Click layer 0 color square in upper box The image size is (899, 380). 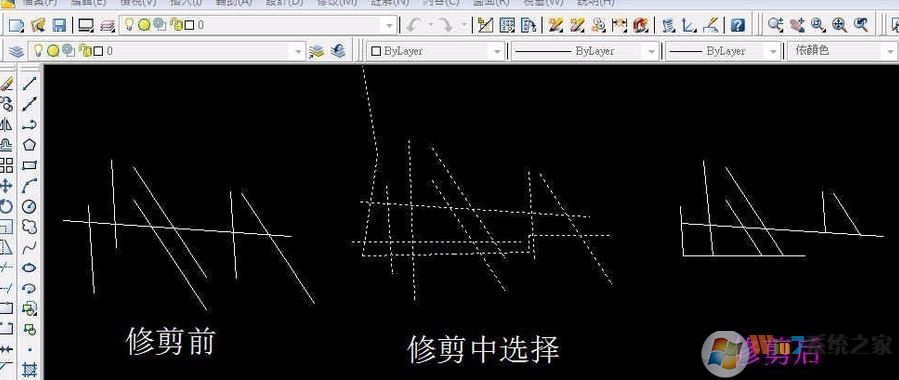point(189,26)
